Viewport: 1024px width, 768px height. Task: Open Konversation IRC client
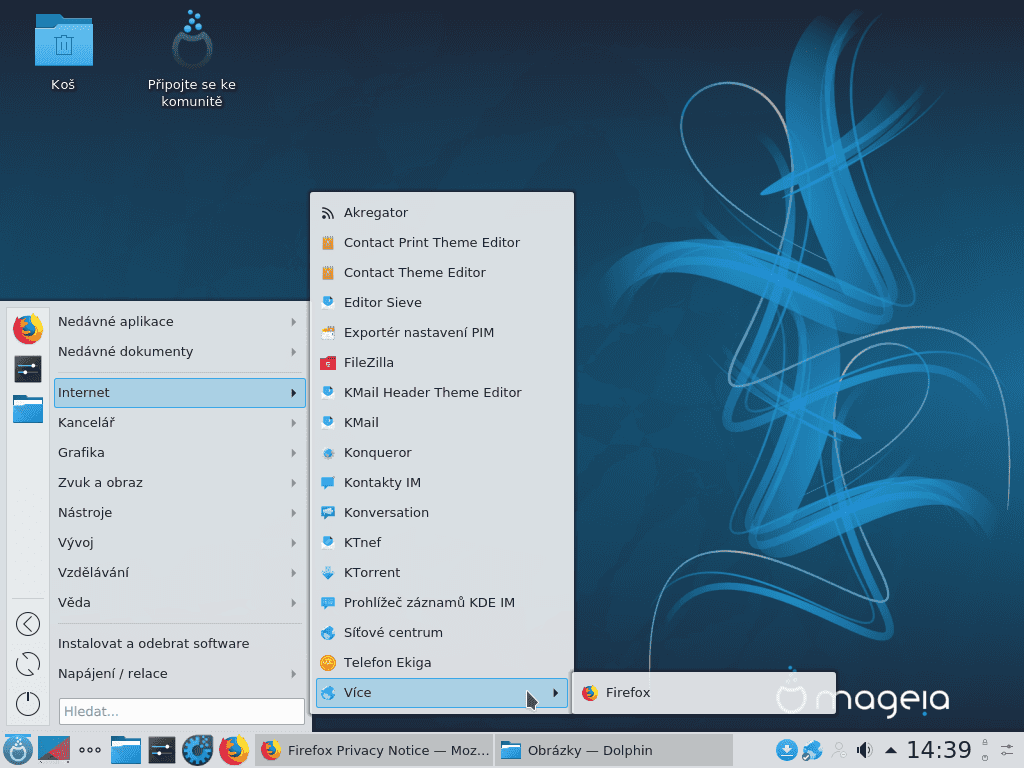pyautogui.click(x=385, y=512)
